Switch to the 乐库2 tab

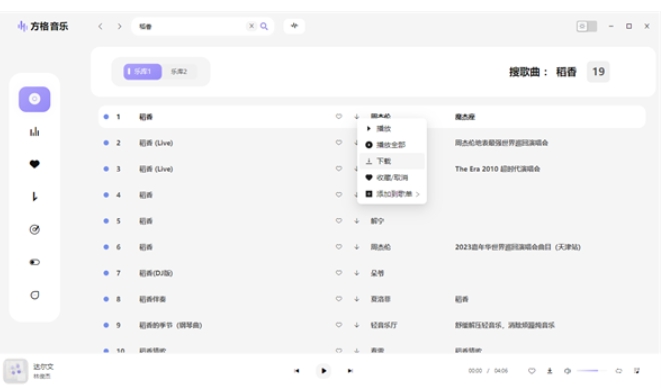[179, 72]
